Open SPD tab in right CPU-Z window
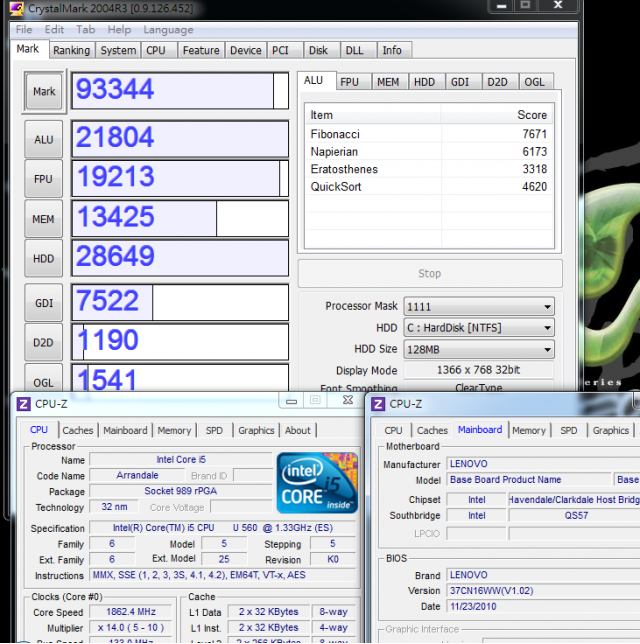 point(569,430)
